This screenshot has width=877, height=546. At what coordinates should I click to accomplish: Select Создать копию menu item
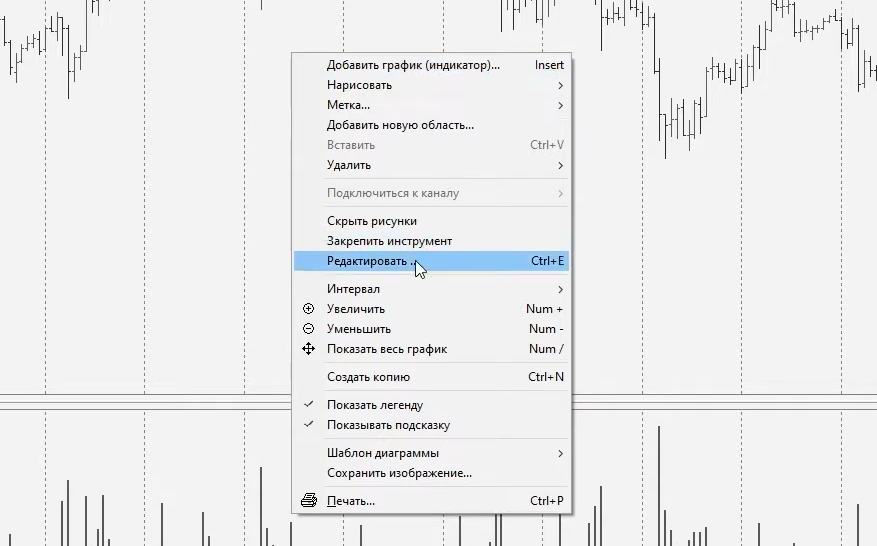click(368, 377)
